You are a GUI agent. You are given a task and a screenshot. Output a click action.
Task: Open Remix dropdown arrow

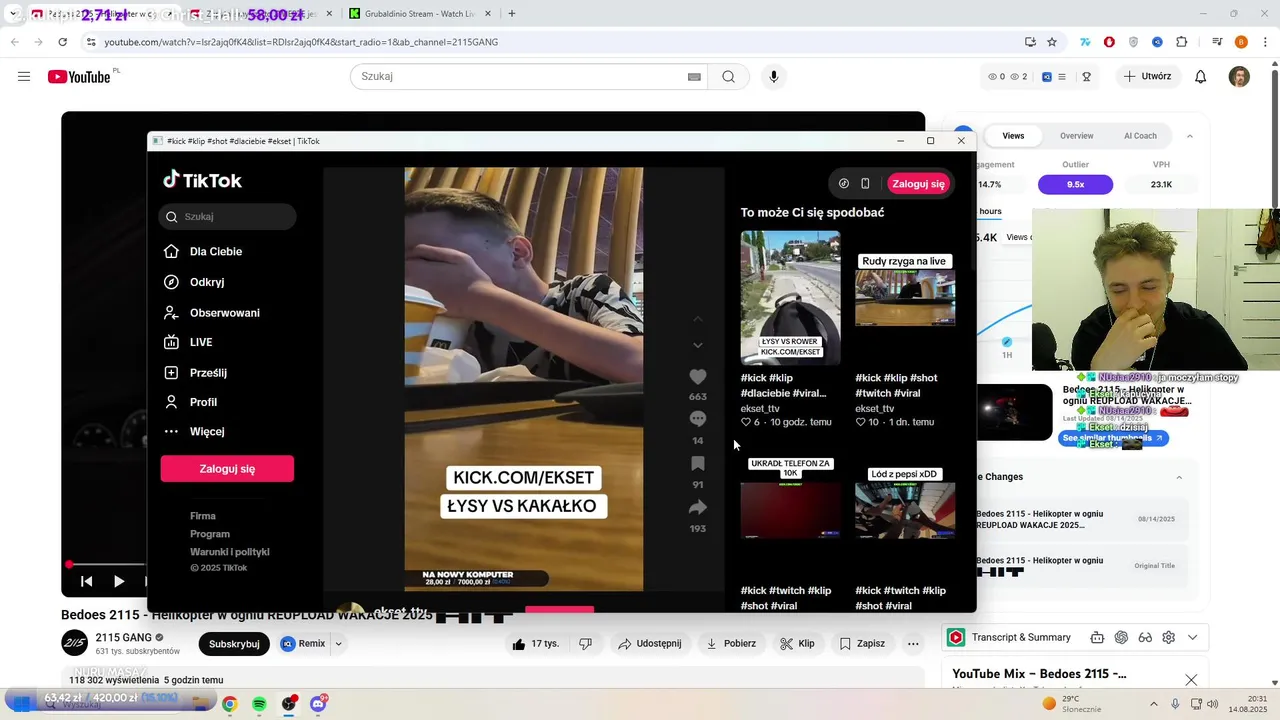point(338,644)
